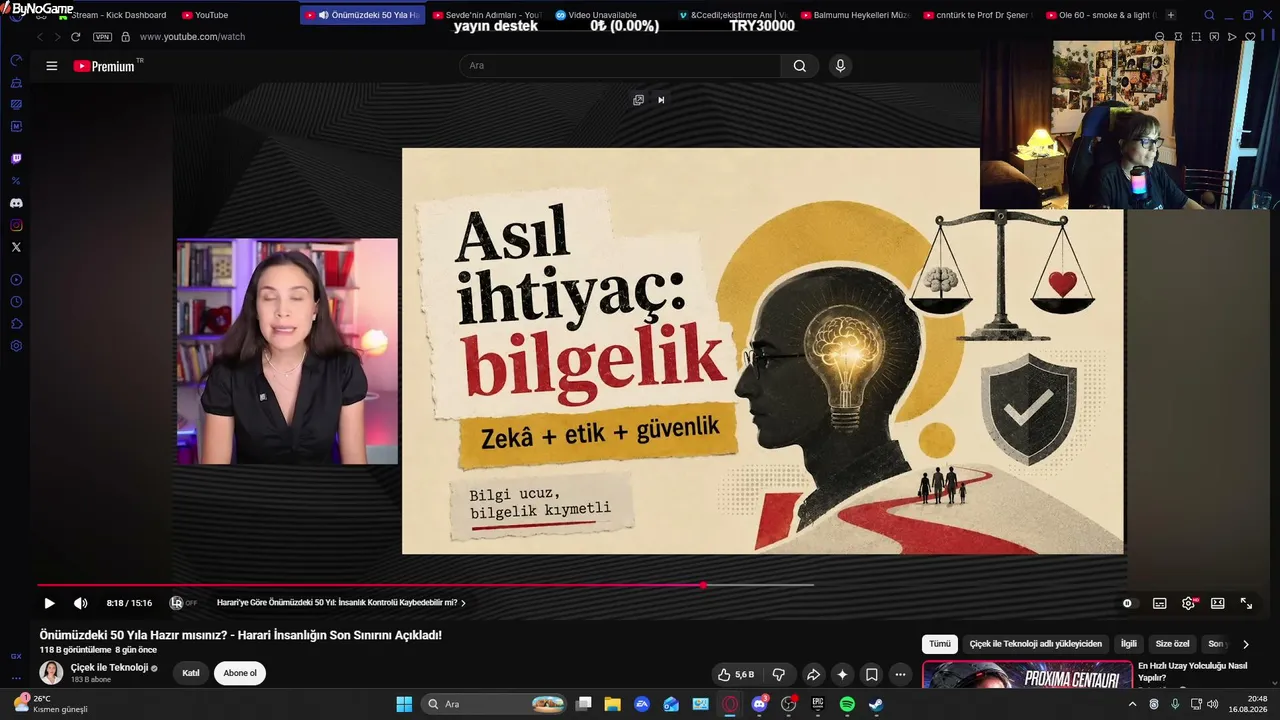Image resolution: width=1280 pixels, height=720 pixels.
Task: Expand the chapter title in player controls
Action: point(341,603)
